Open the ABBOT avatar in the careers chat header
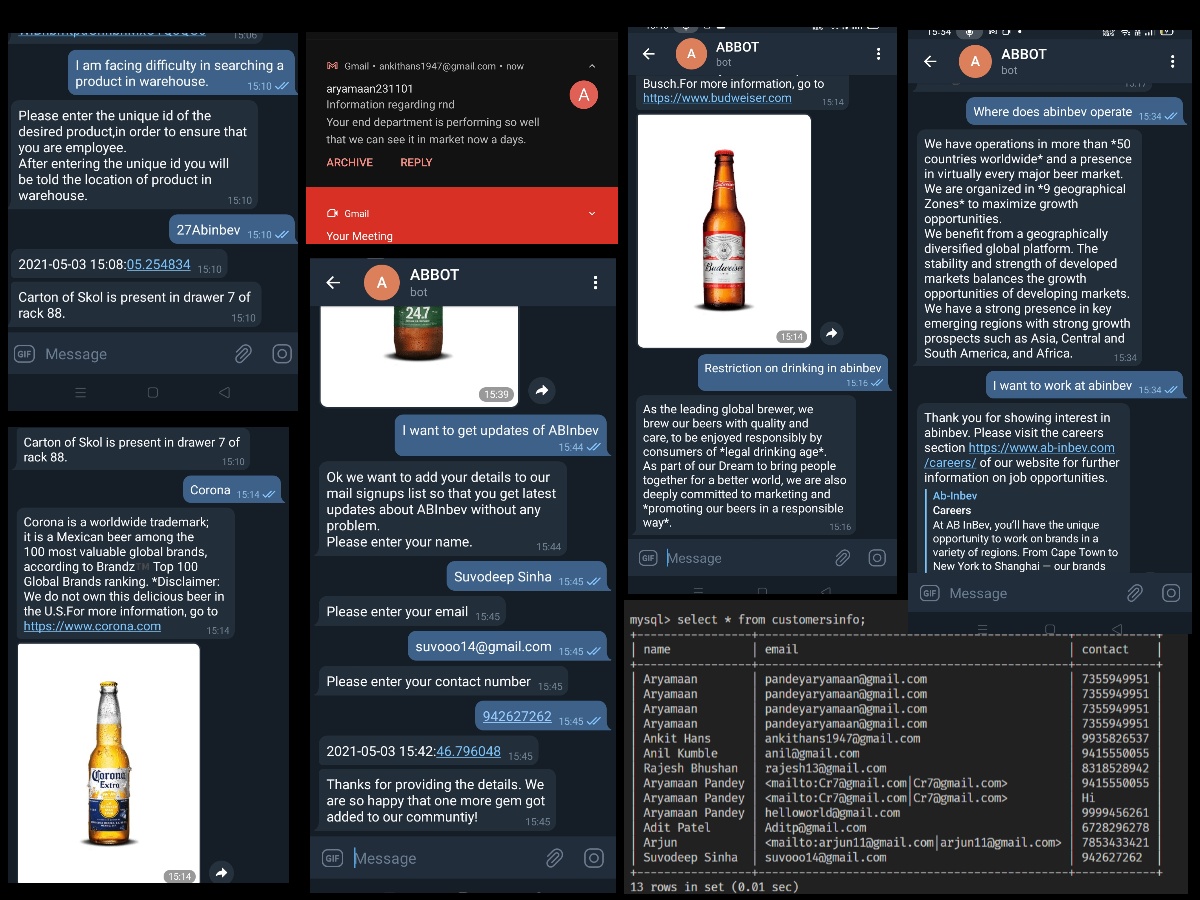This screenshot has width=1200, height=900. click(975, 61)
